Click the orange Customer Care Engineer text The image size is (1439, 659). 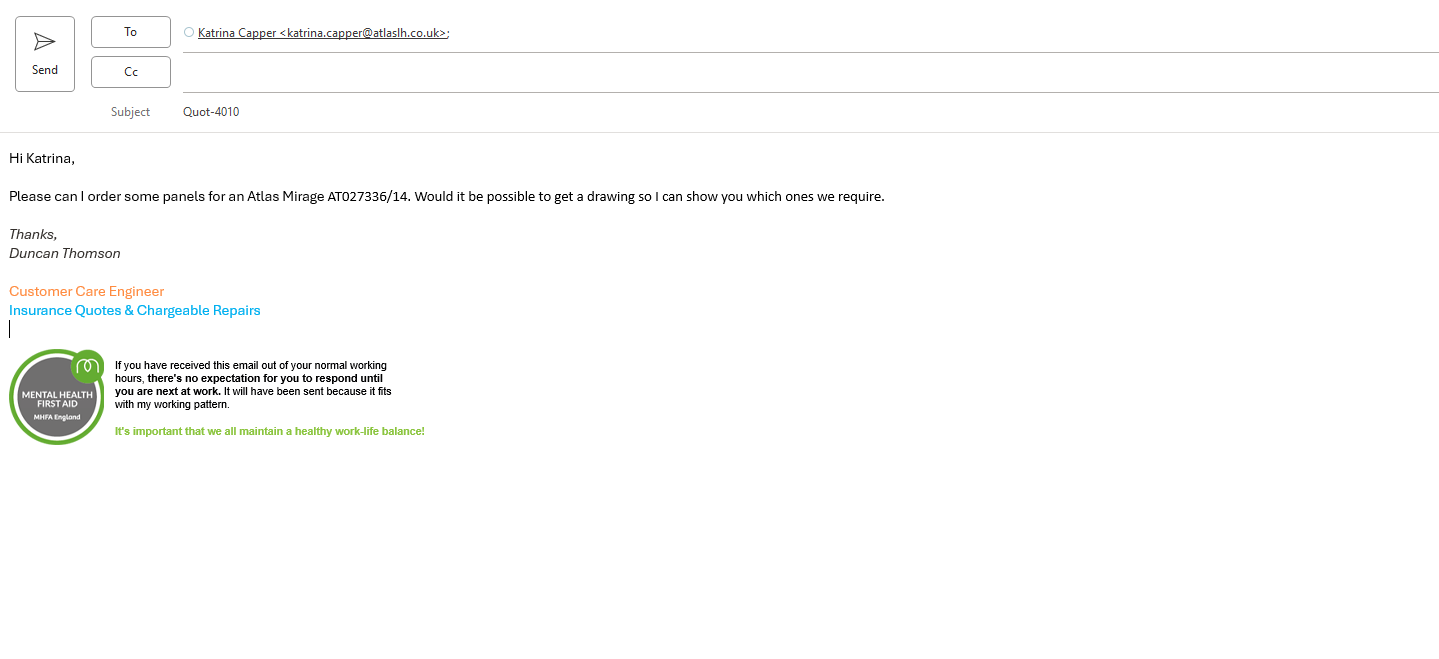pyautogui.click(x=86, y=291)
